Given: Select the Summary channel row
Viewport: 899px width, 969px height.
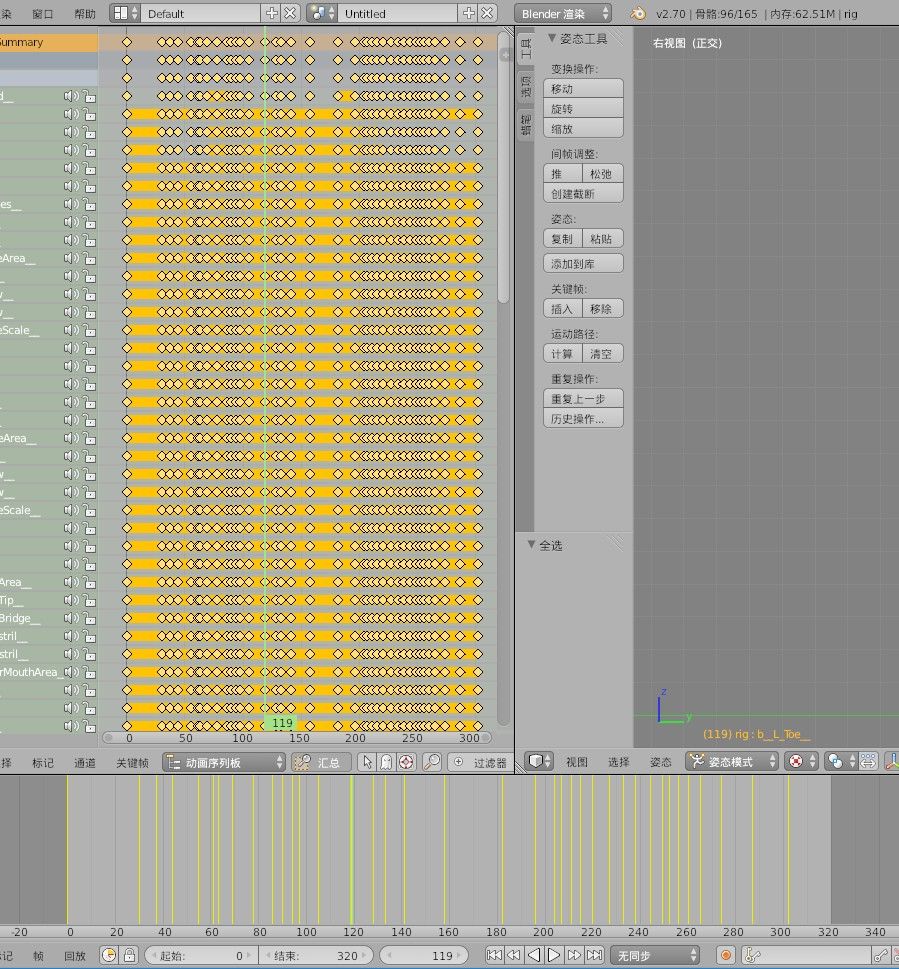Looking at the screenshot, I should tap(49, 42).
